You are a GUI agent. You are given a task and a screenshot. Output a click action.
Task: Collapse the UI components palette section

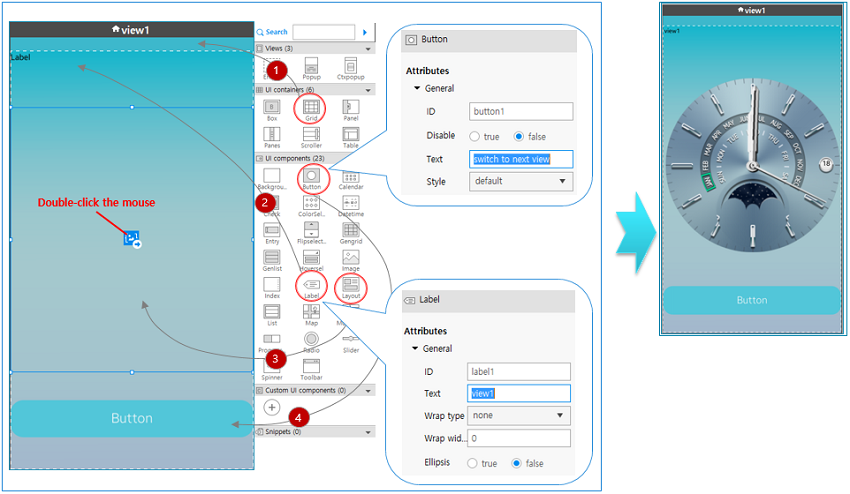click(x=368, y=158)
